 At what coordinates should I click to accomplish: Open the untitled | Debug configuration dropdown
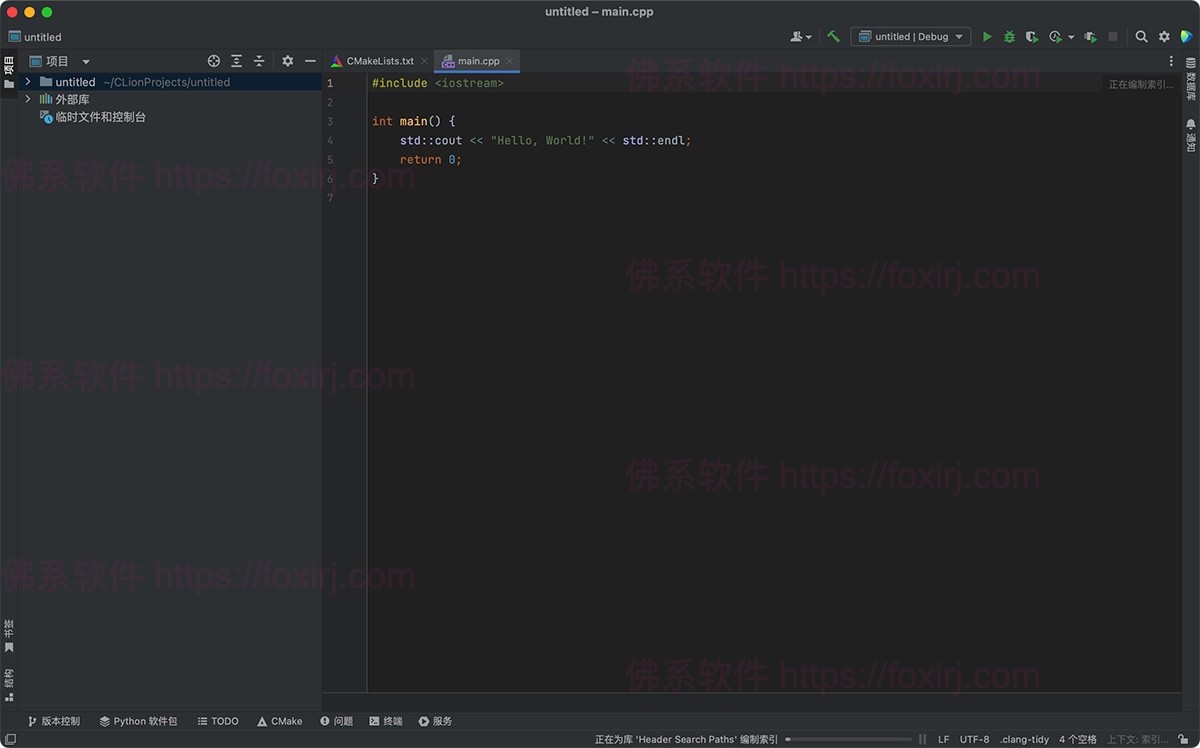pyautogui.click(x=910, y=36)
